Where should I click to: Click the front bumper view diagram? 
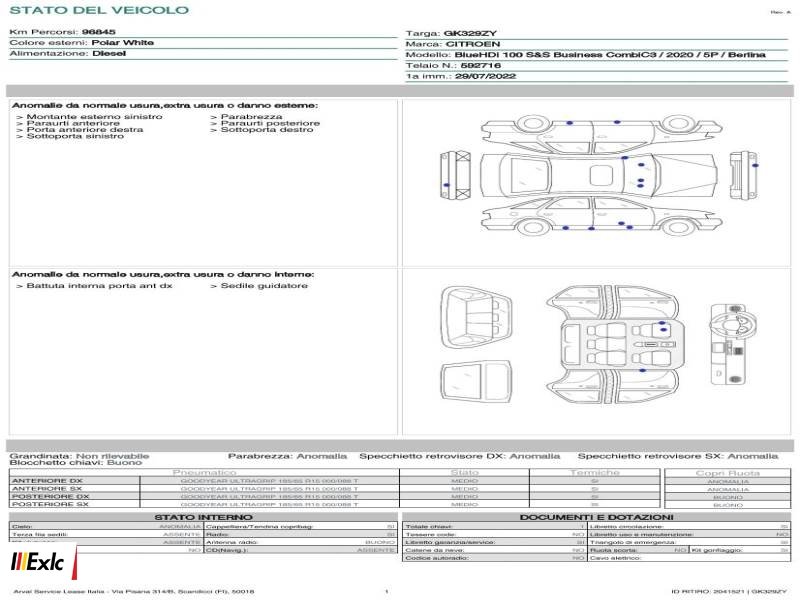point(456,175)
